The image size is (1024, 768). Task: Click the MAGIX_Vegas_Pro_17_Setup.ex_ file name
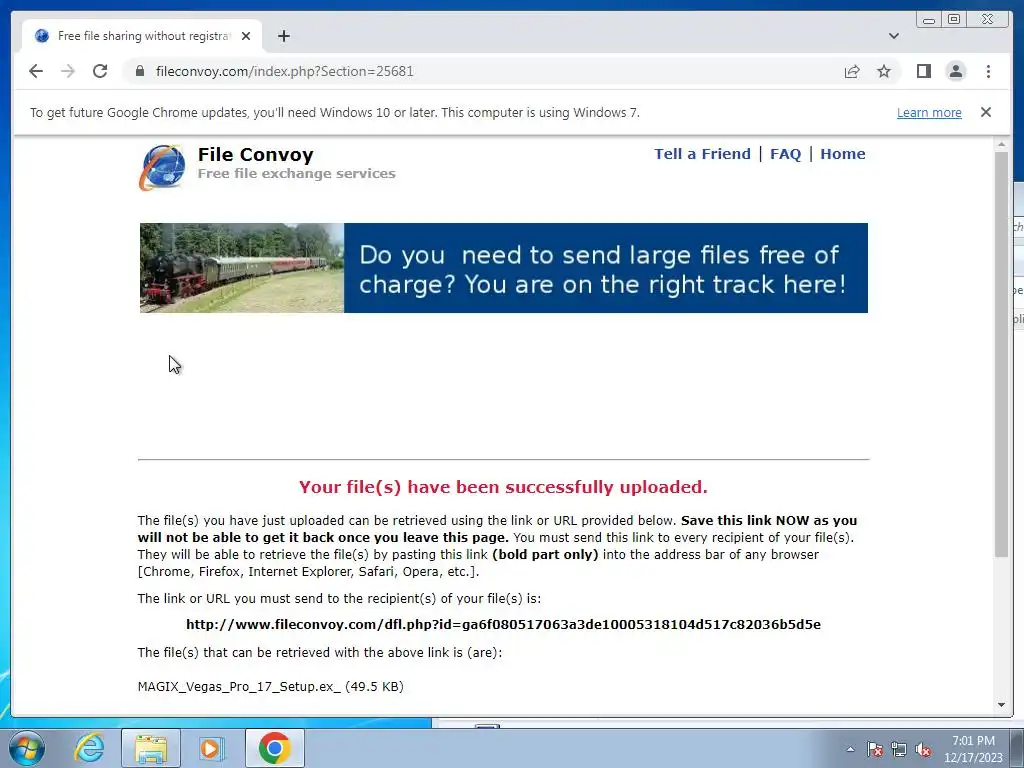[x=239, y=686]
